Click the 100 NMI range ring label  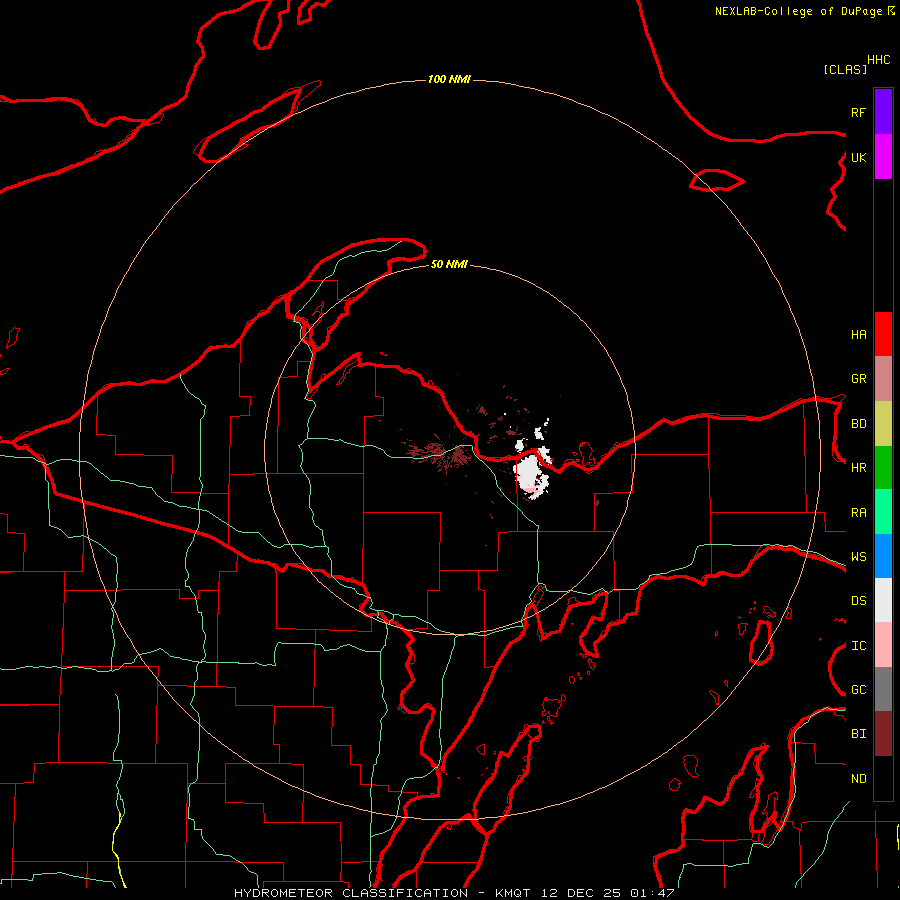point(449,79)
